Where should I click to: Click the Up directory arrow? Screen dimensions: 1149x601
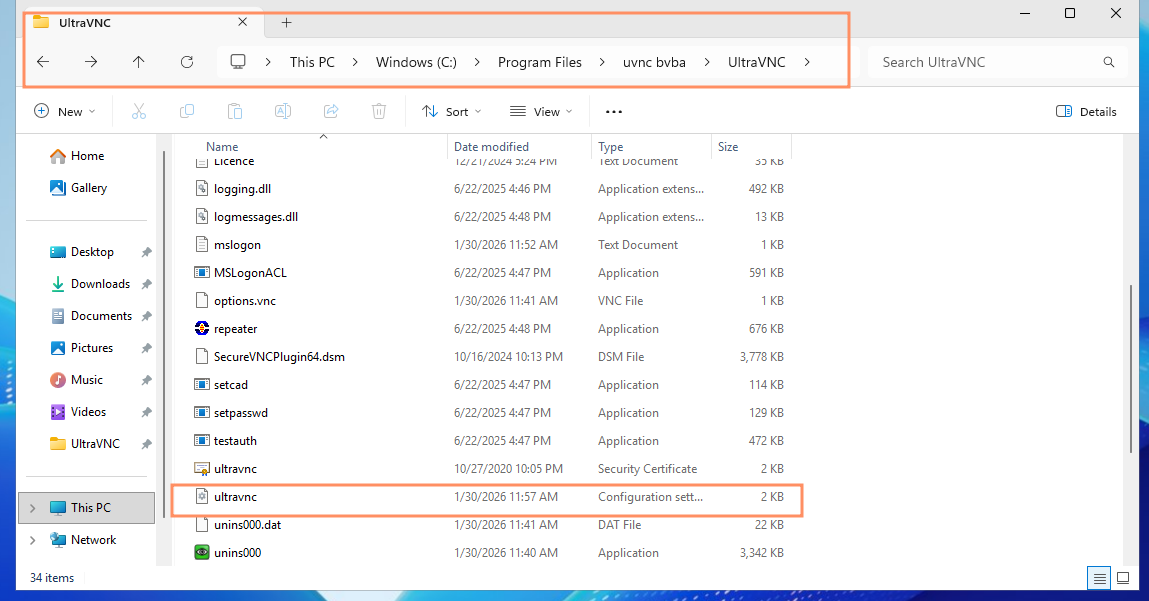(139, 62)
